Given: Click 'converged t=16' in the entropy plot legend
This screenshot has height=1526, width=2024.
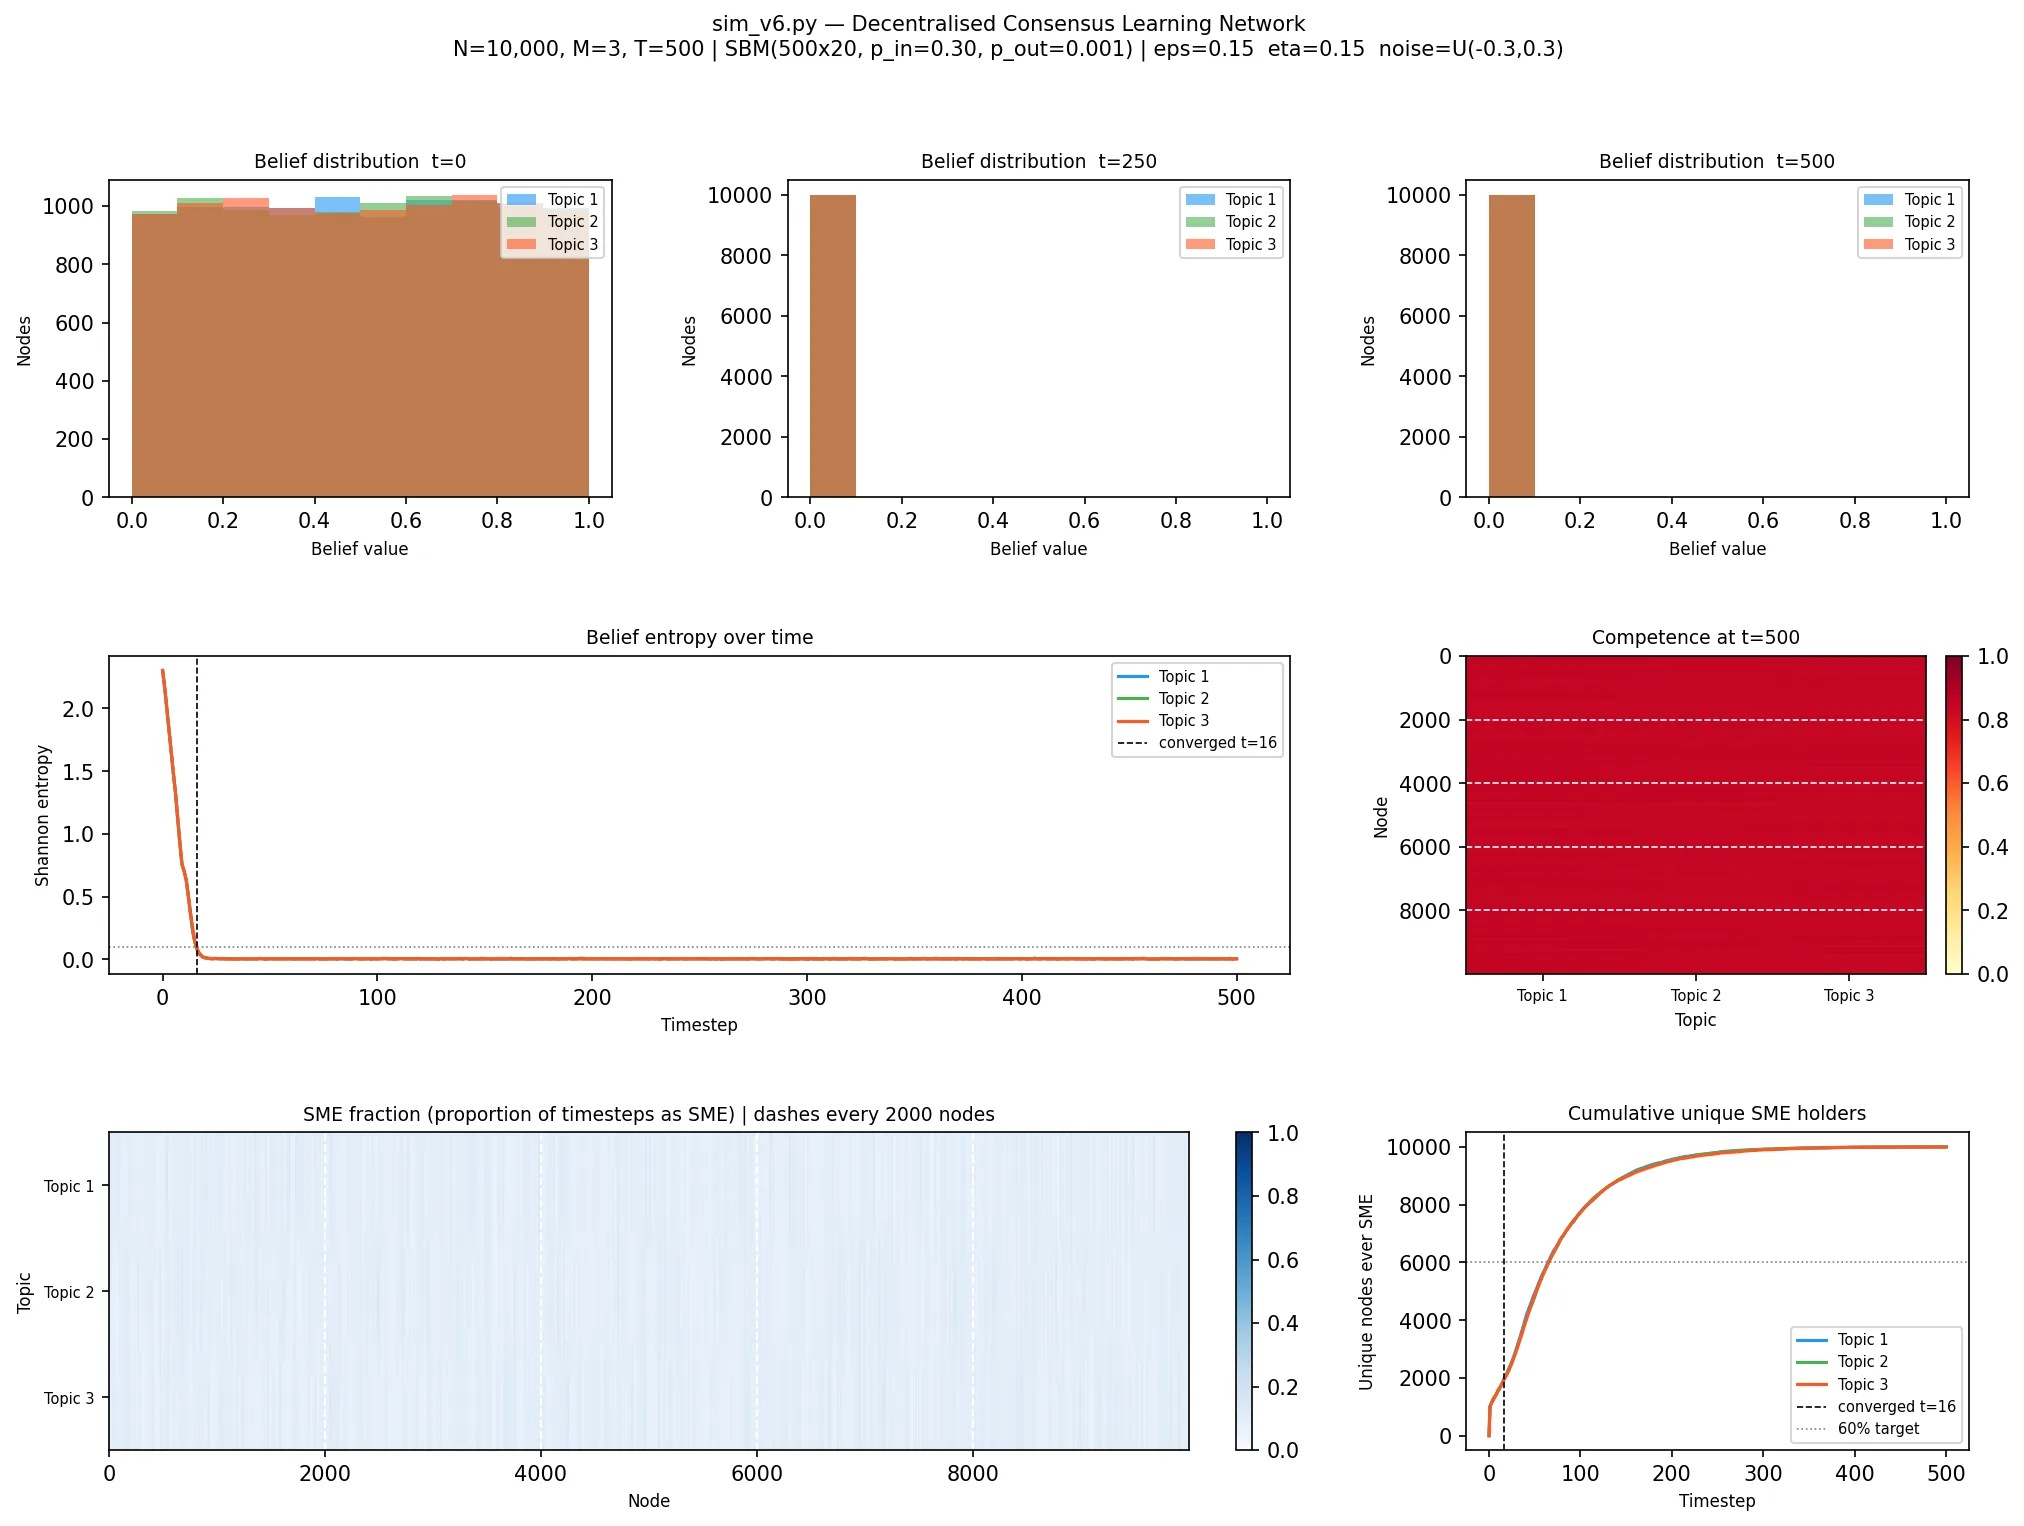Looking at the screenshot, I should (1198, 743).
